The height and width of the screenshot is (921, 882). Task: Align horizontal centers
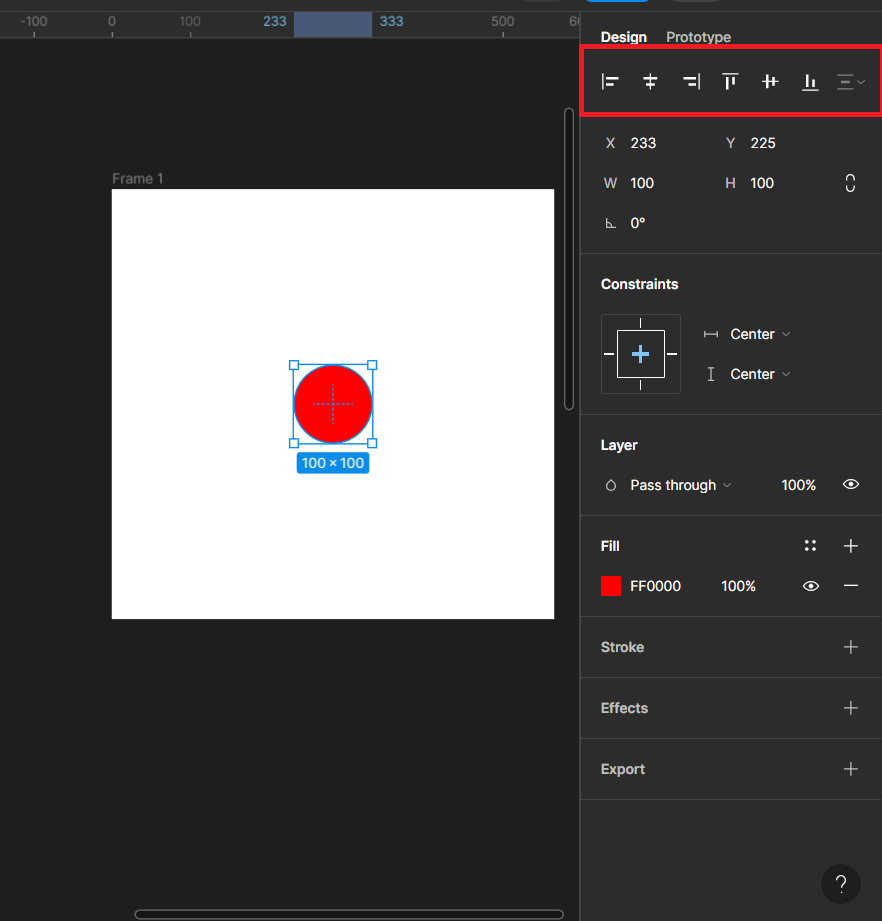tap(650, 82)
